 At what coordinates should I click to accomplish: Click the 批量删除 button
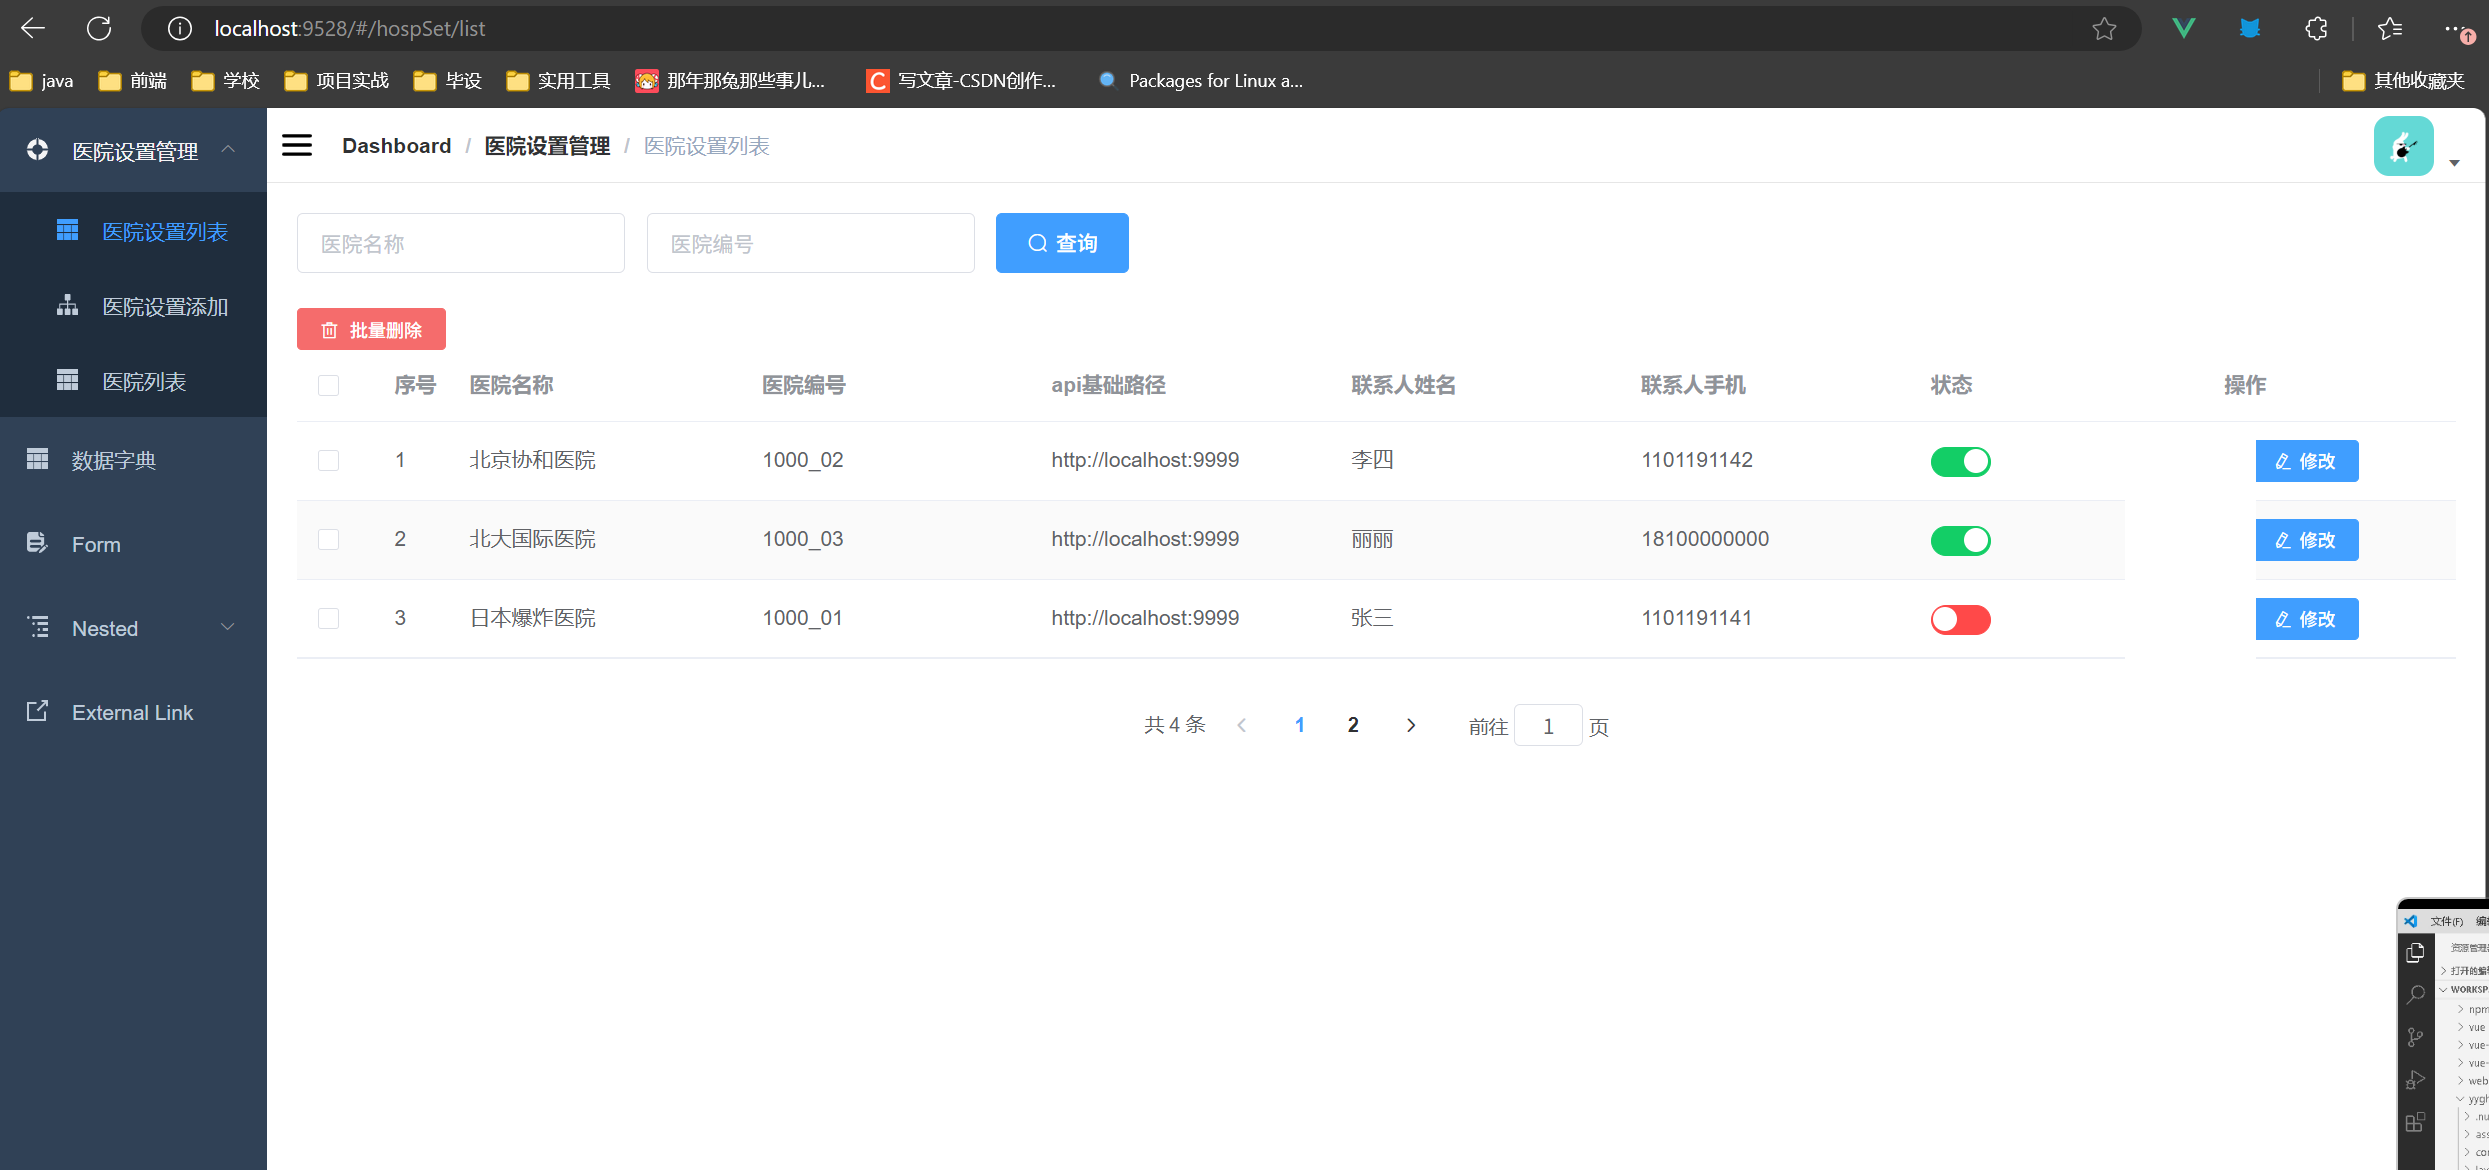371,330
